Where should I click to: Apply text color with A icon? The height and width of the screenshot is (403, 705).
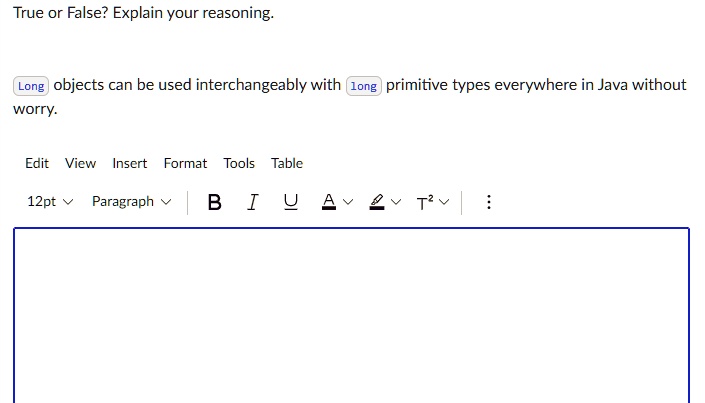(329, 202)
